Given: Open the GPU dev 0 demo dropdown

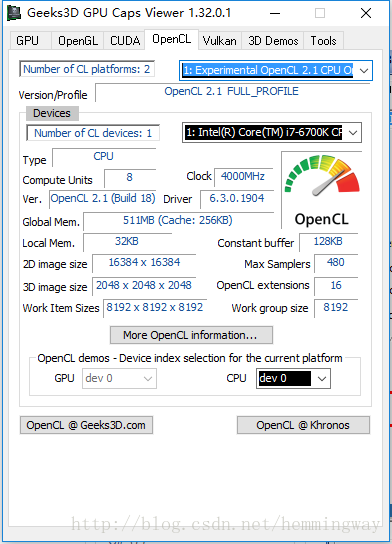Looking at the screenshot, I should [x=119, y=379].
